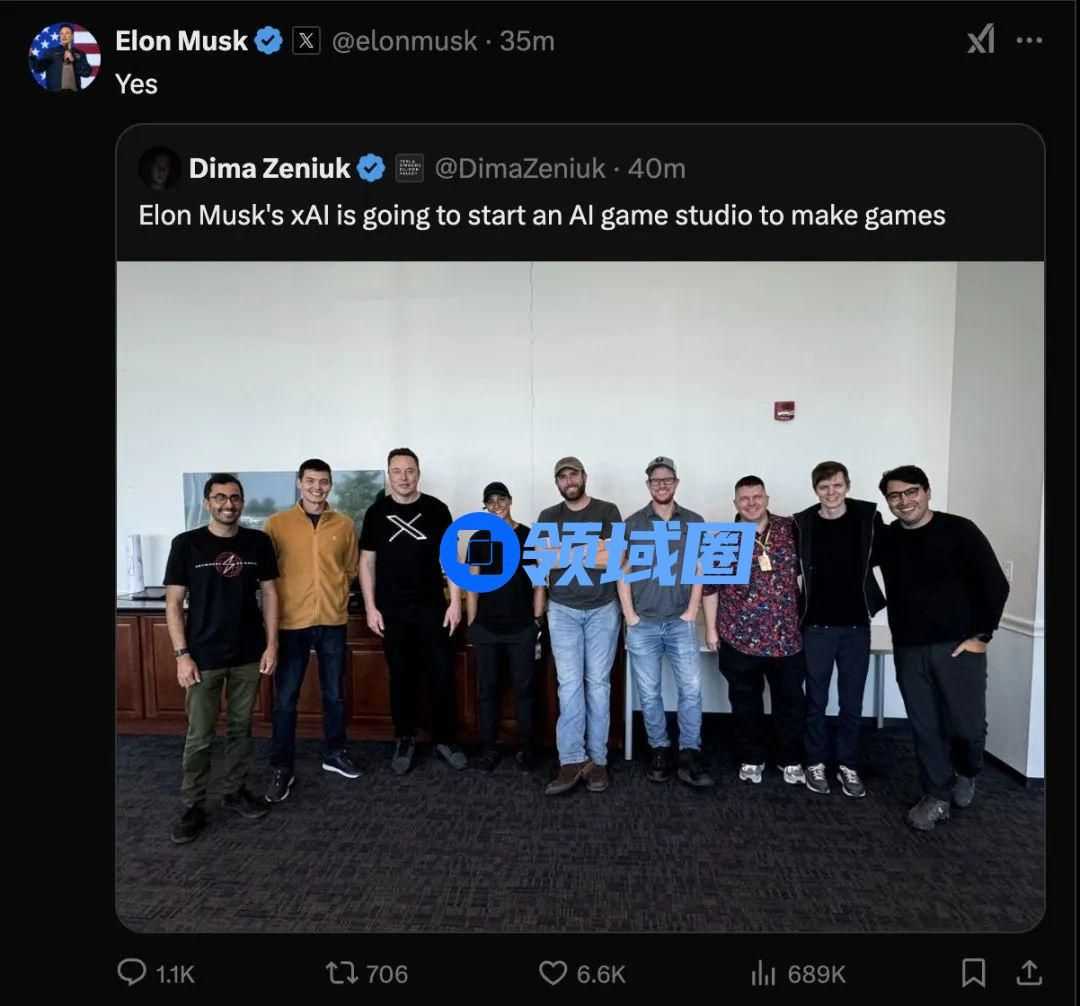Open the Grok xAI icon
The image size is (1080, 1006).
click(x=981, y=40)
